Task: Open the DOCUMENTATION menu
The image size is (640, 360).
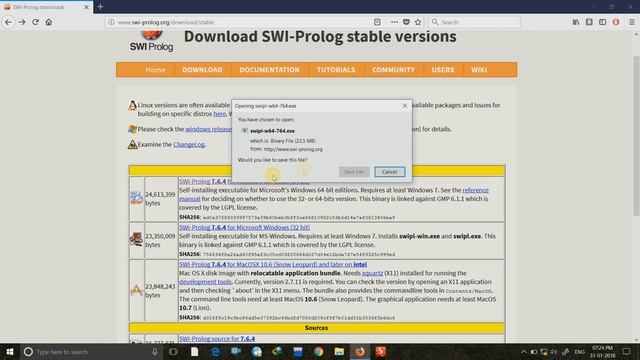Action: click(269, 70)
